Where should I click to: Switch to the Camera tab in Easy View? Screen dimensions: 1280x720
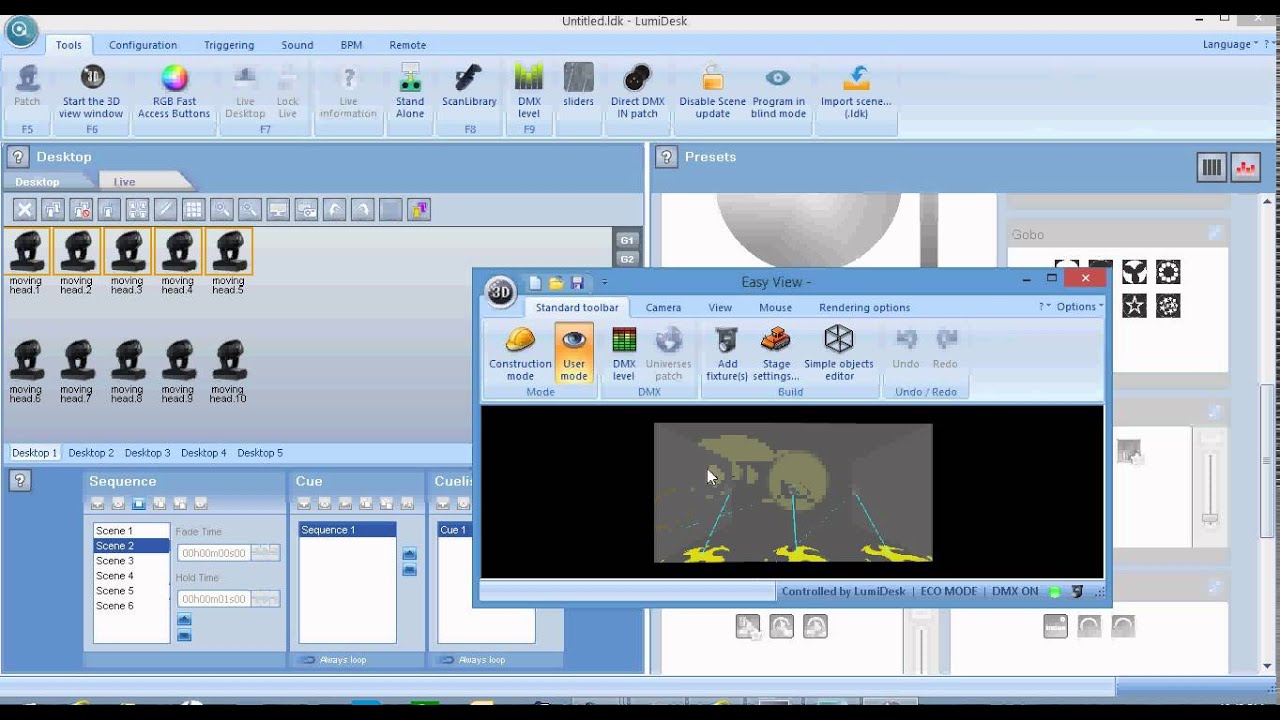(663, 307)
